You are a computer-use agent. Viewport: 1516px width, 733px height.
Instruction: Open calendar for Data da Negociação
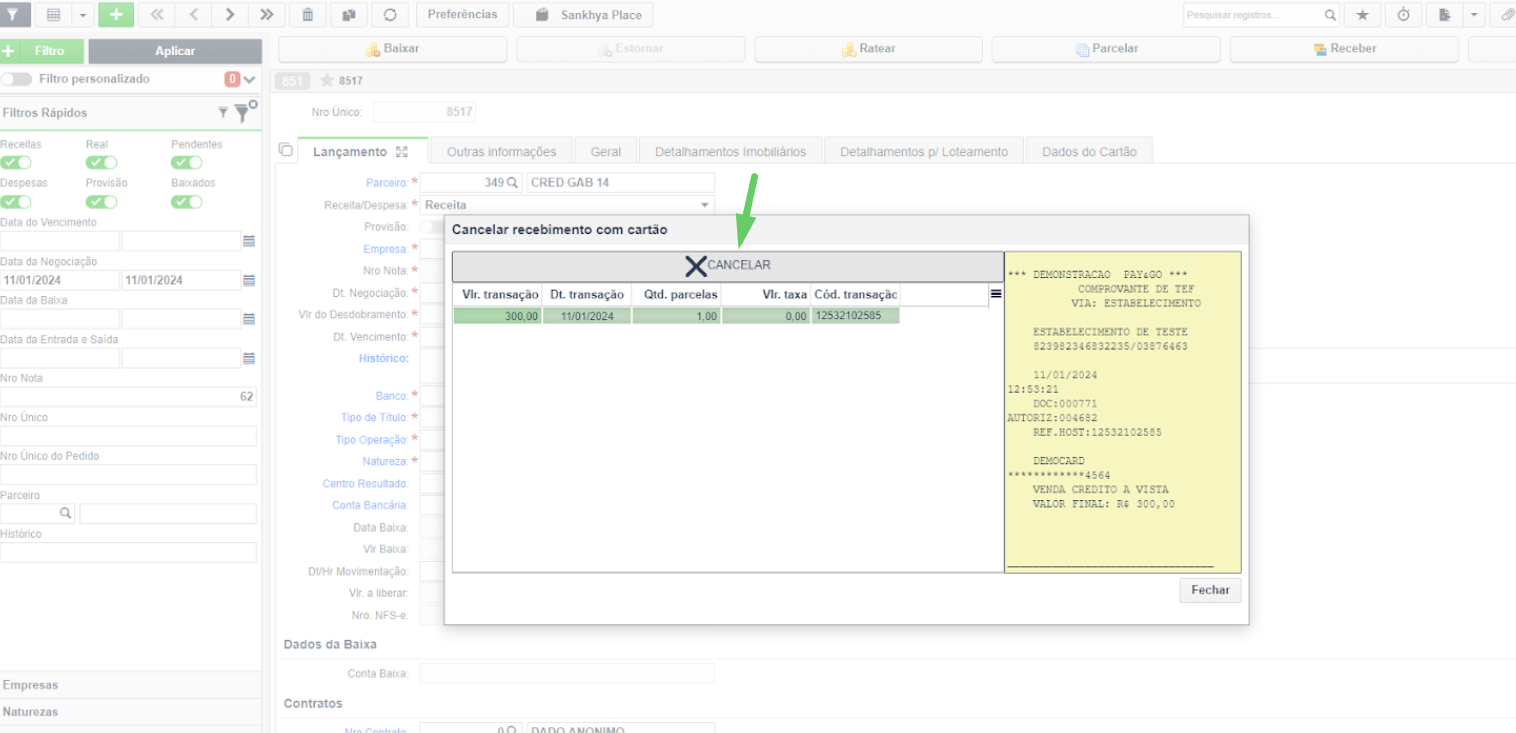click(249, 280)
